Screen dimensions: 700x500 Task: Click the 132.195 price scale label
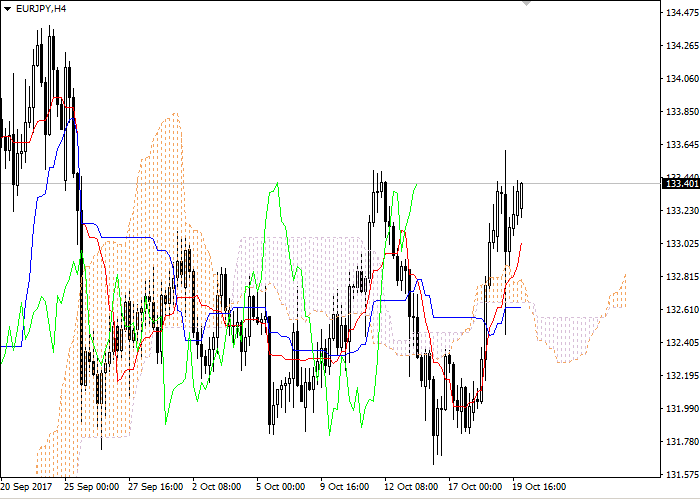[x=682, y=375]
